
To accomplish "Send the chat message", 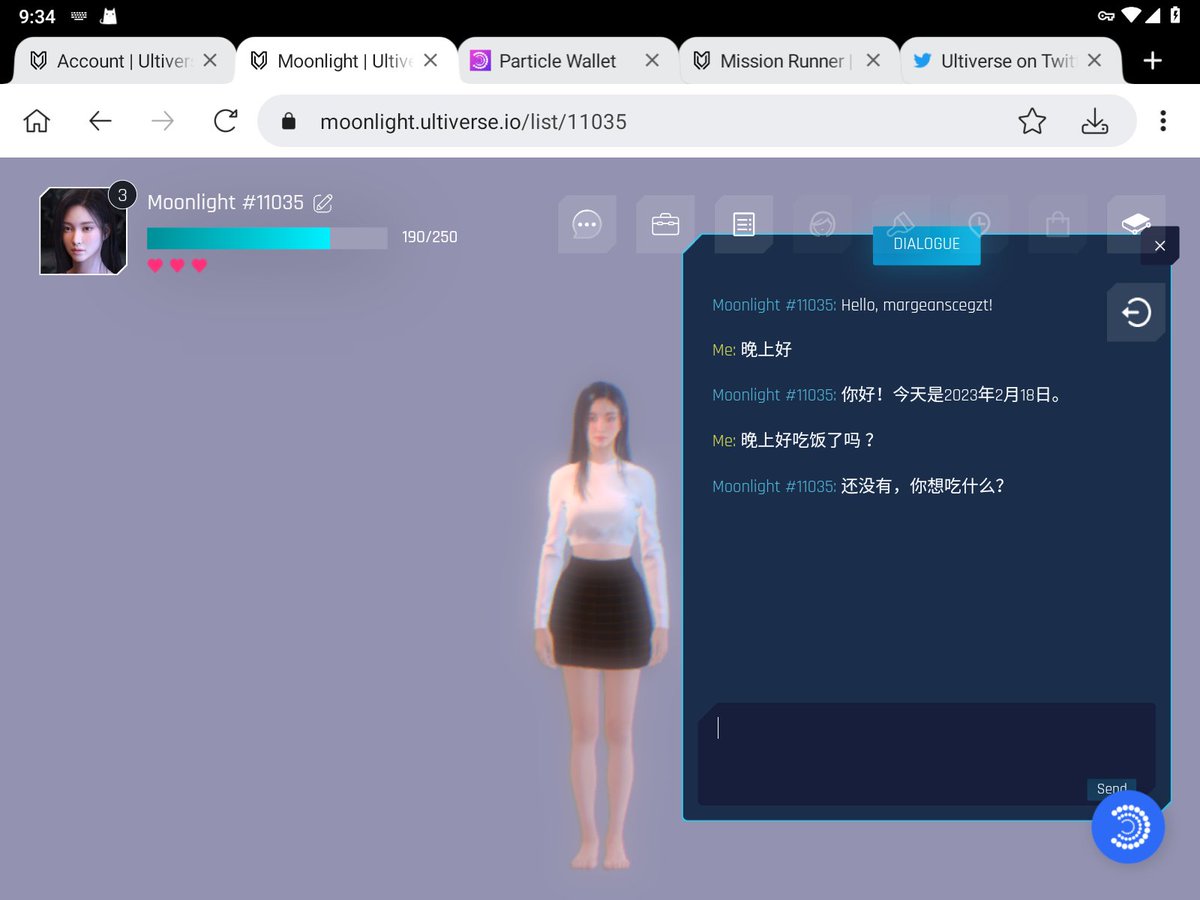I will 1111,789.
